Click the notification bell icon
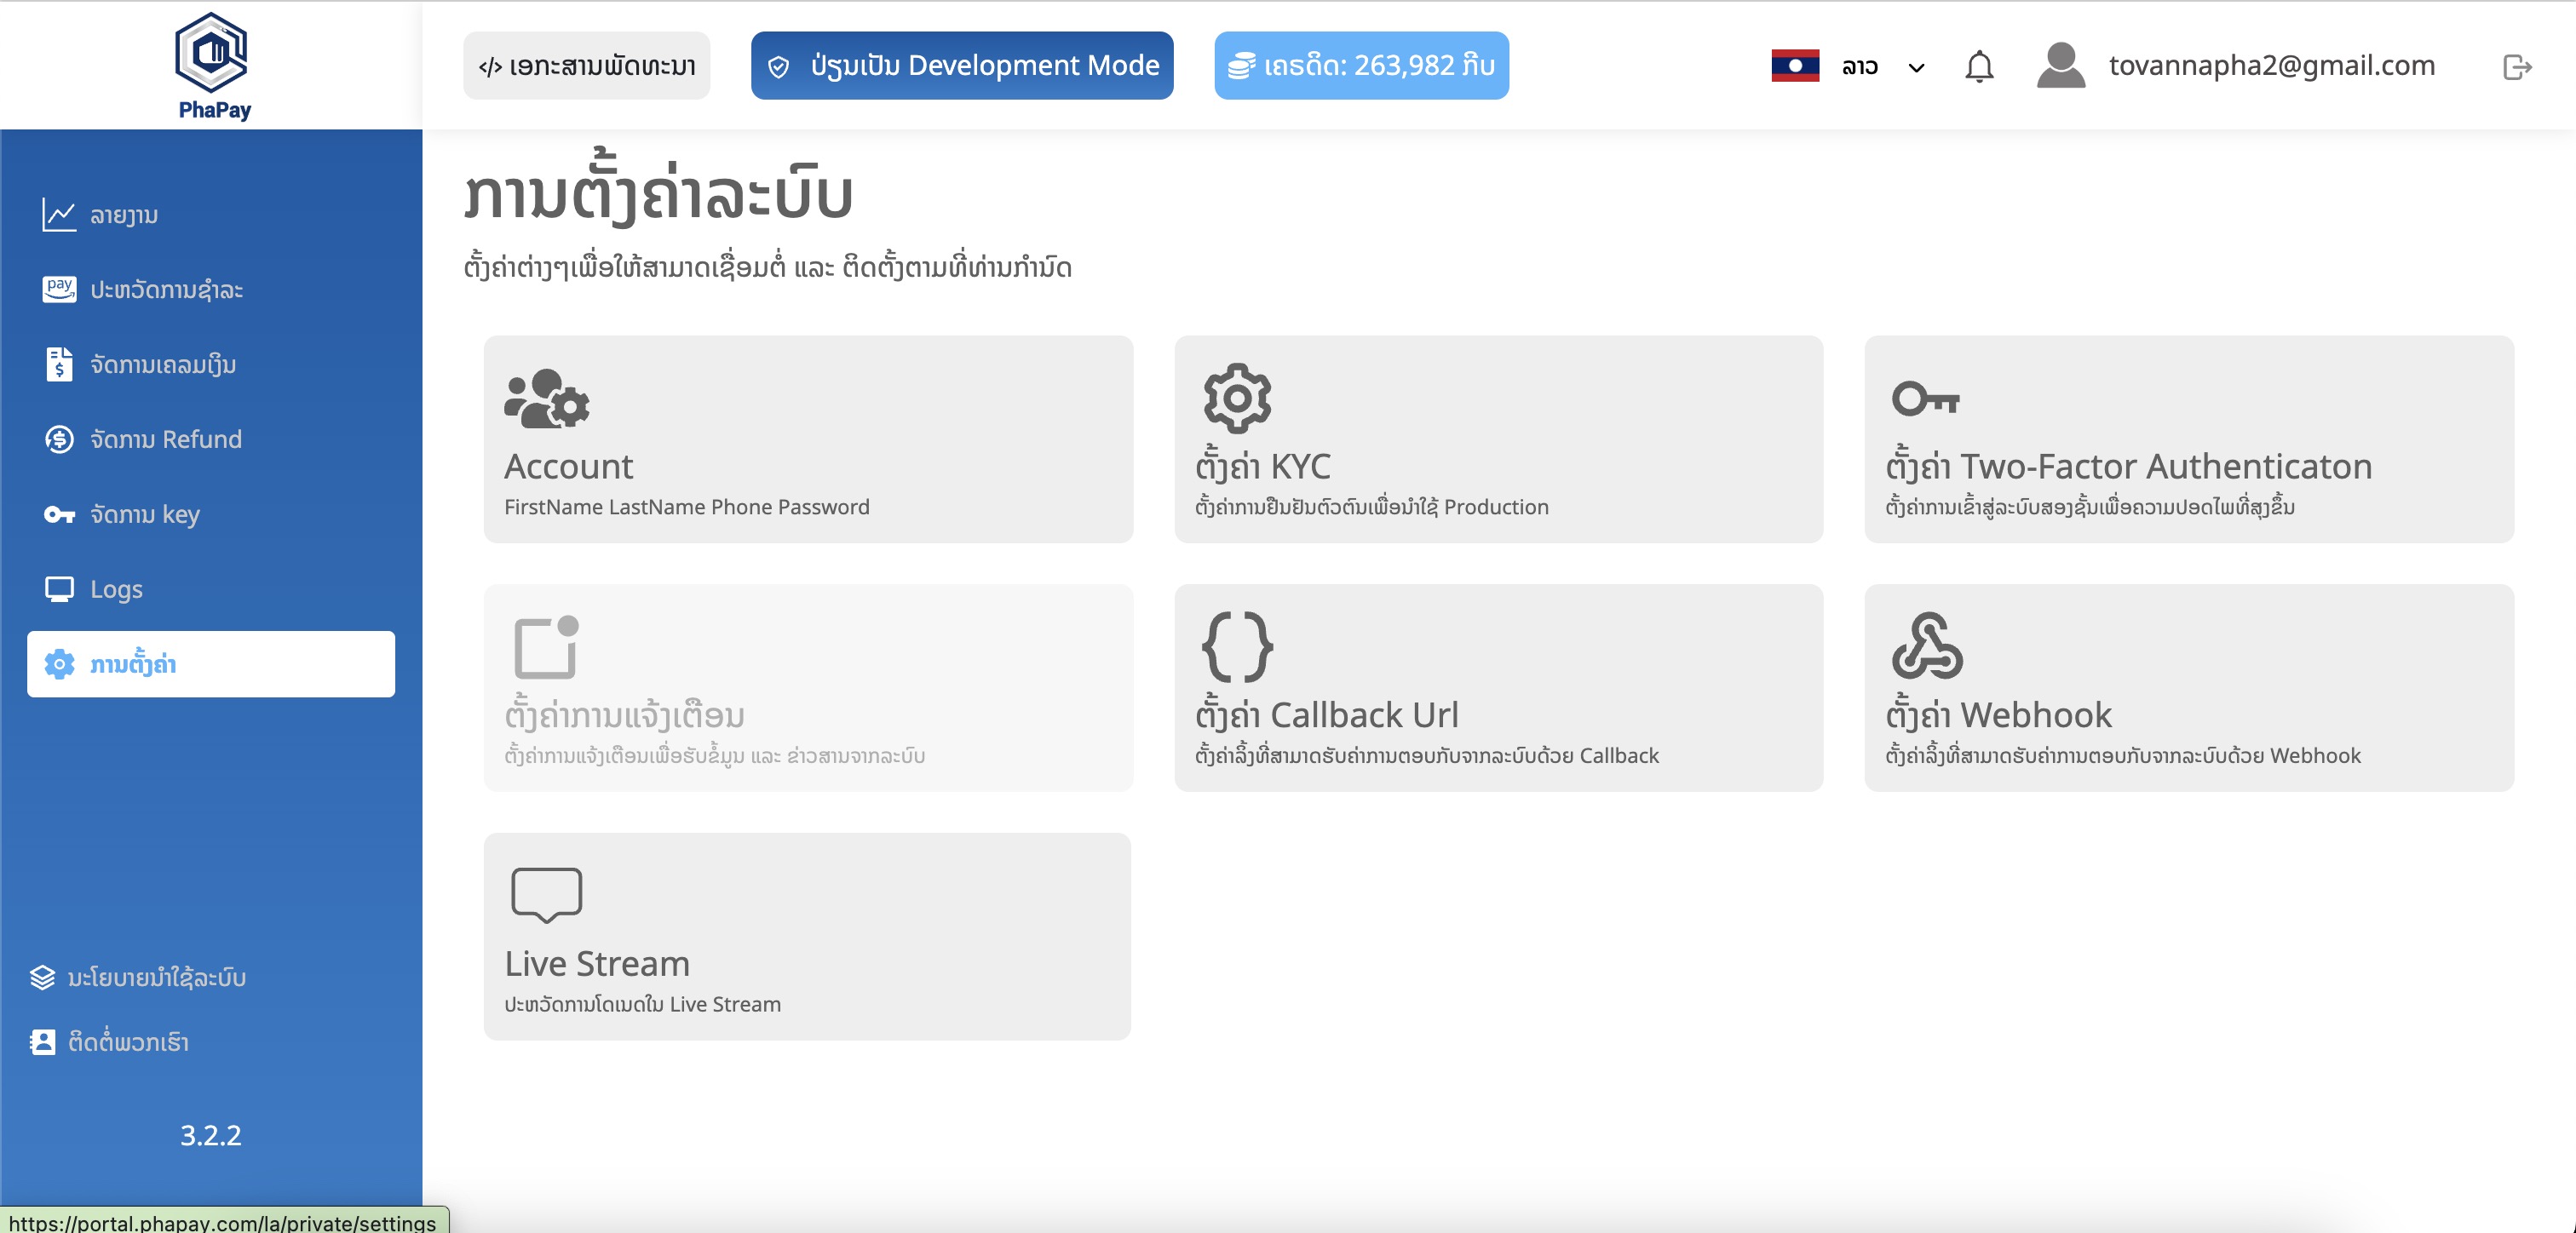Screen dimensions: 2576x1233 click(x=1979, y=65)
